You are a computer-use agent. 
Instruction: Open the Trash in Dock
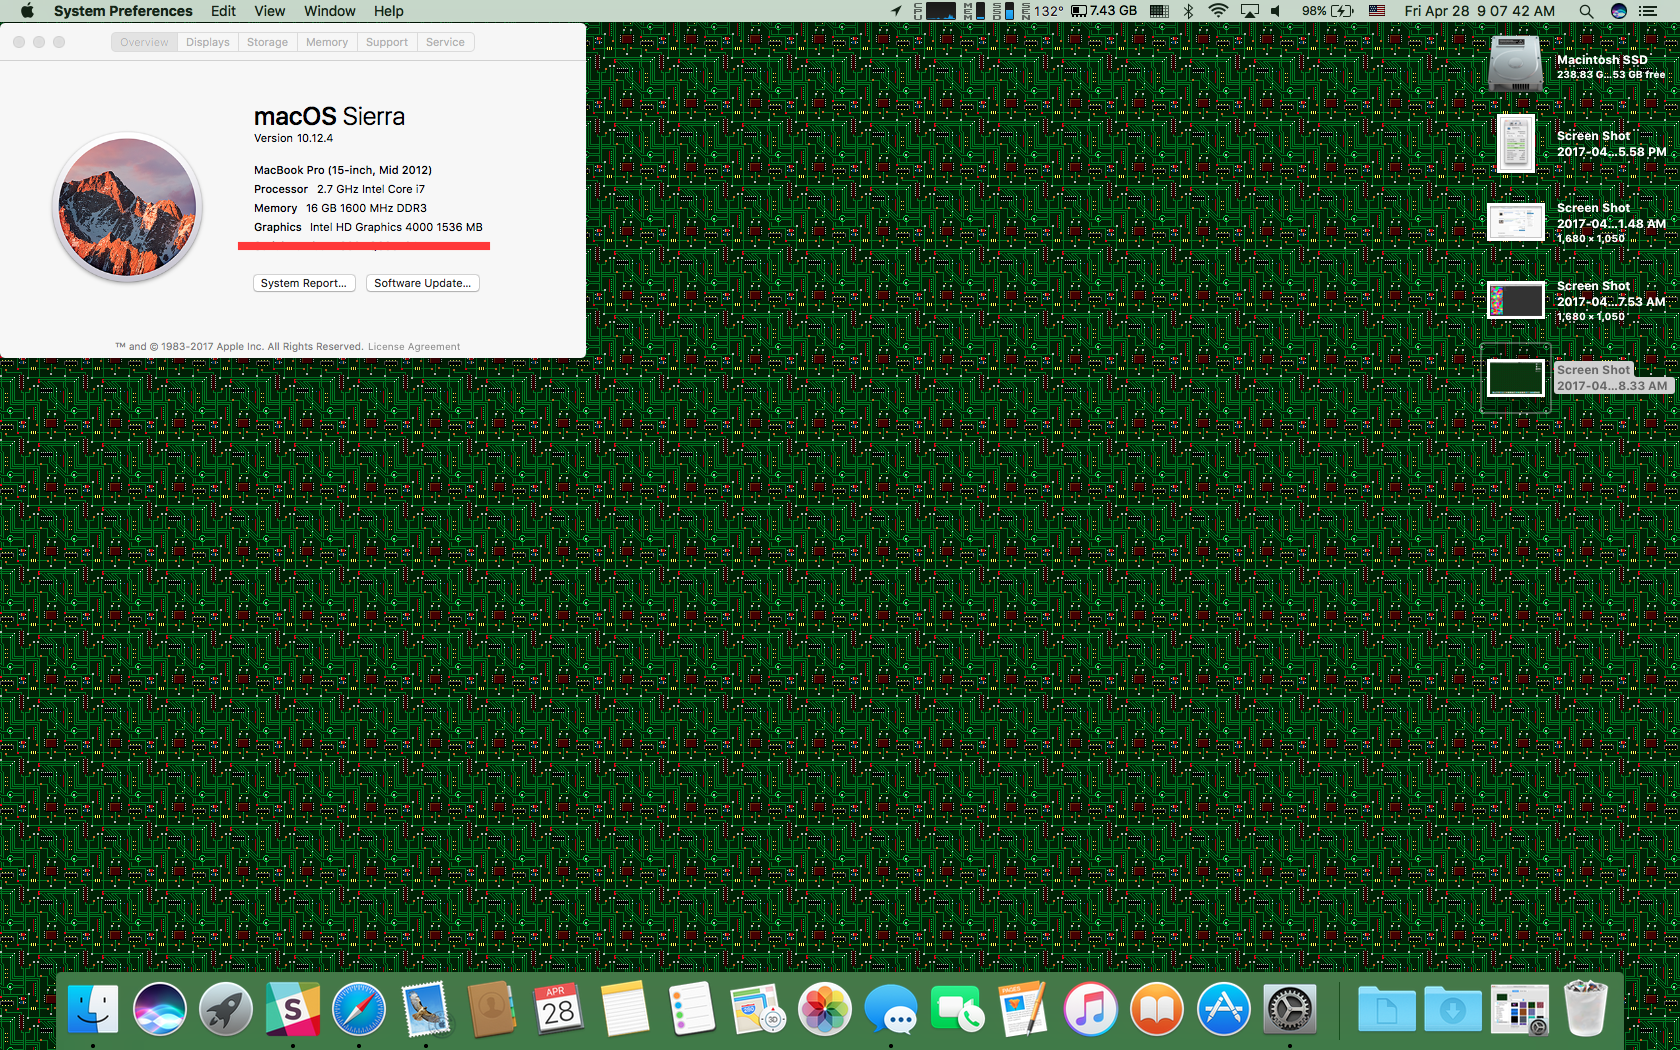point(1586,1008)
